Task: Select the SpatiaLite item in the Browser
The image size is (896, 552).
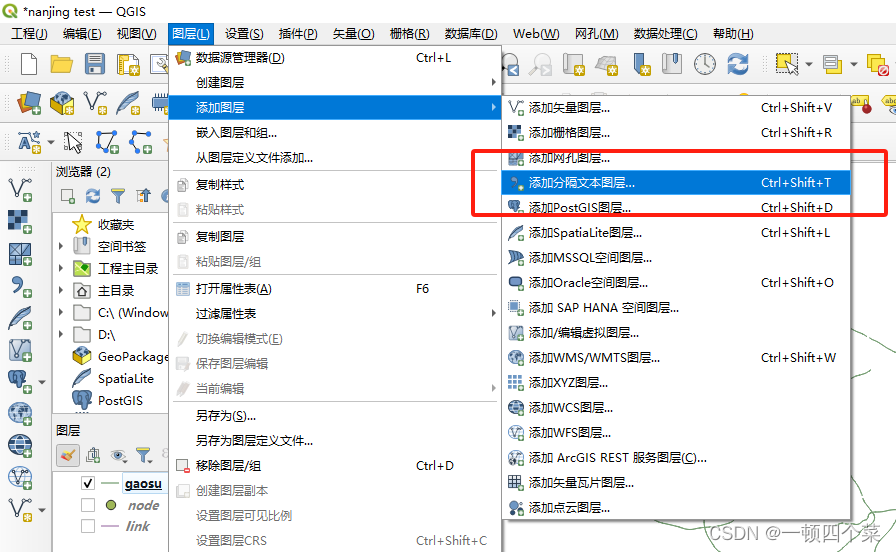Action: pyautogui.click(x=125, y=378)
